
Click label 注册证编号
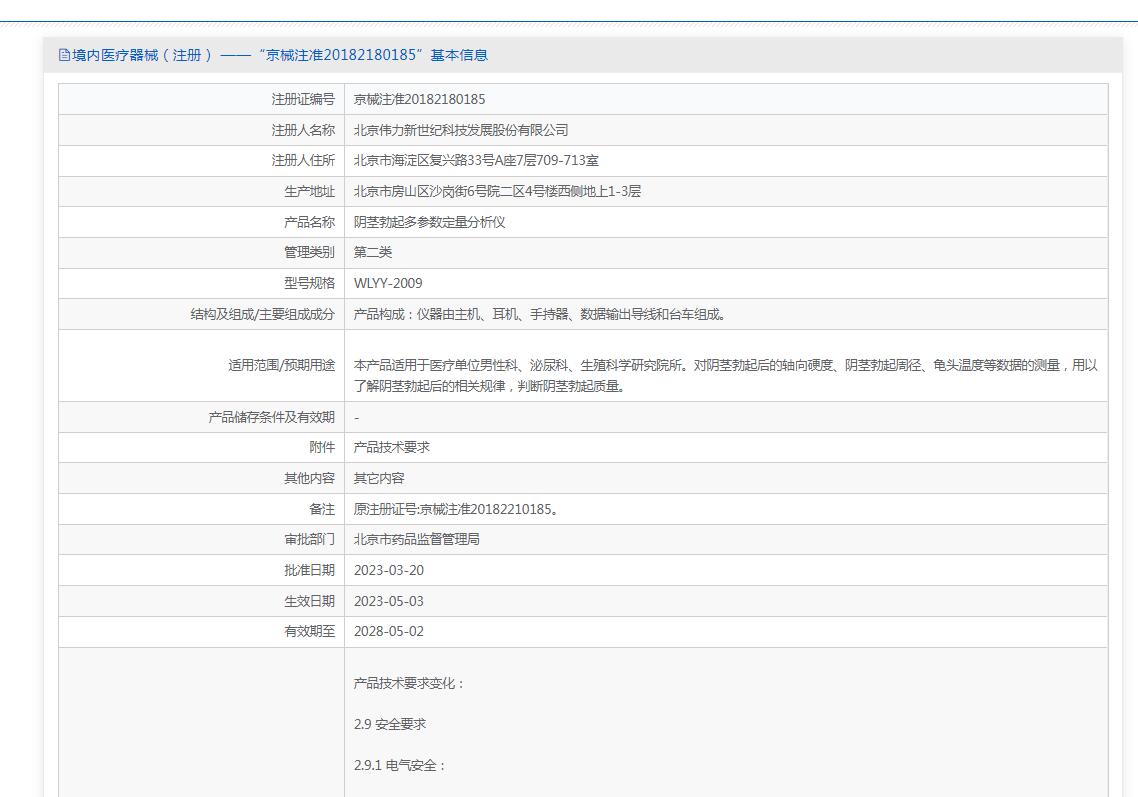(x=303, y=99)
